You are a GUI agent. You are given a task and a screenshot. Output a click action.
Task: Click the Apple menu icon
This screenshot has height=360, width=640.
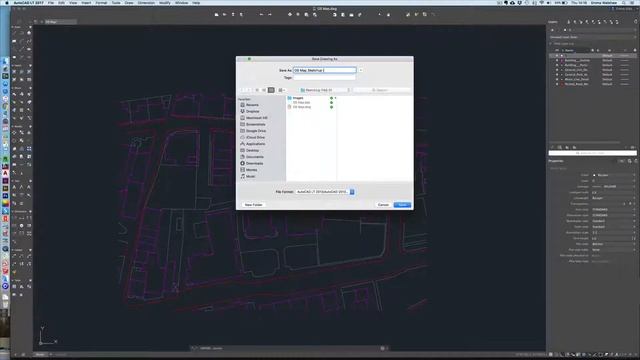click(6, 3)
